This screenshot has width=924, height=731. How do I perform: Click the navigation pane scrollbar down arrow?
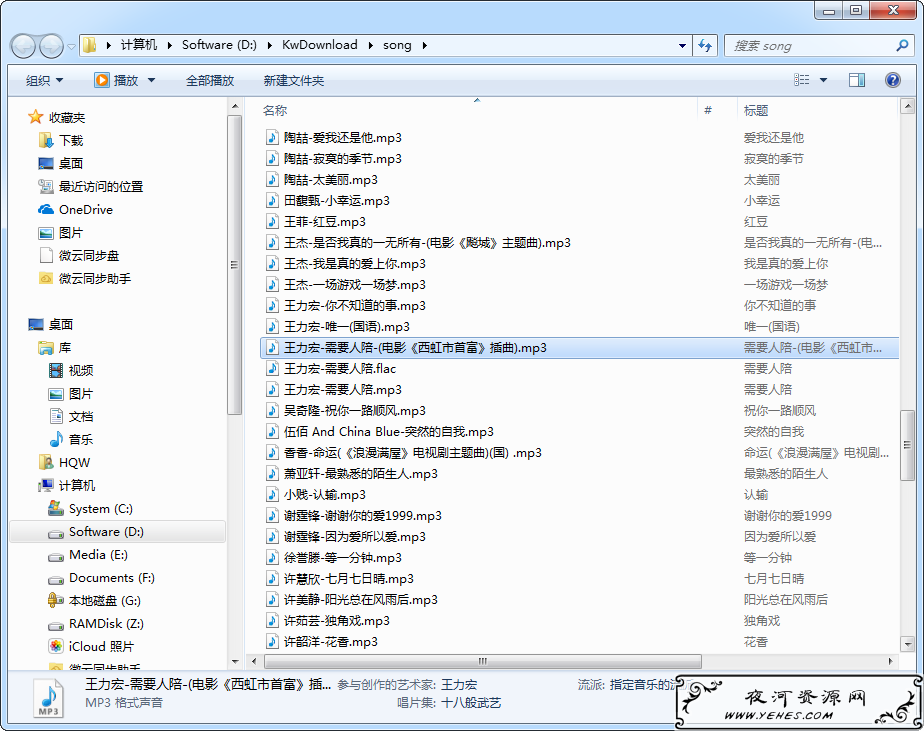[x=235, y=661]
